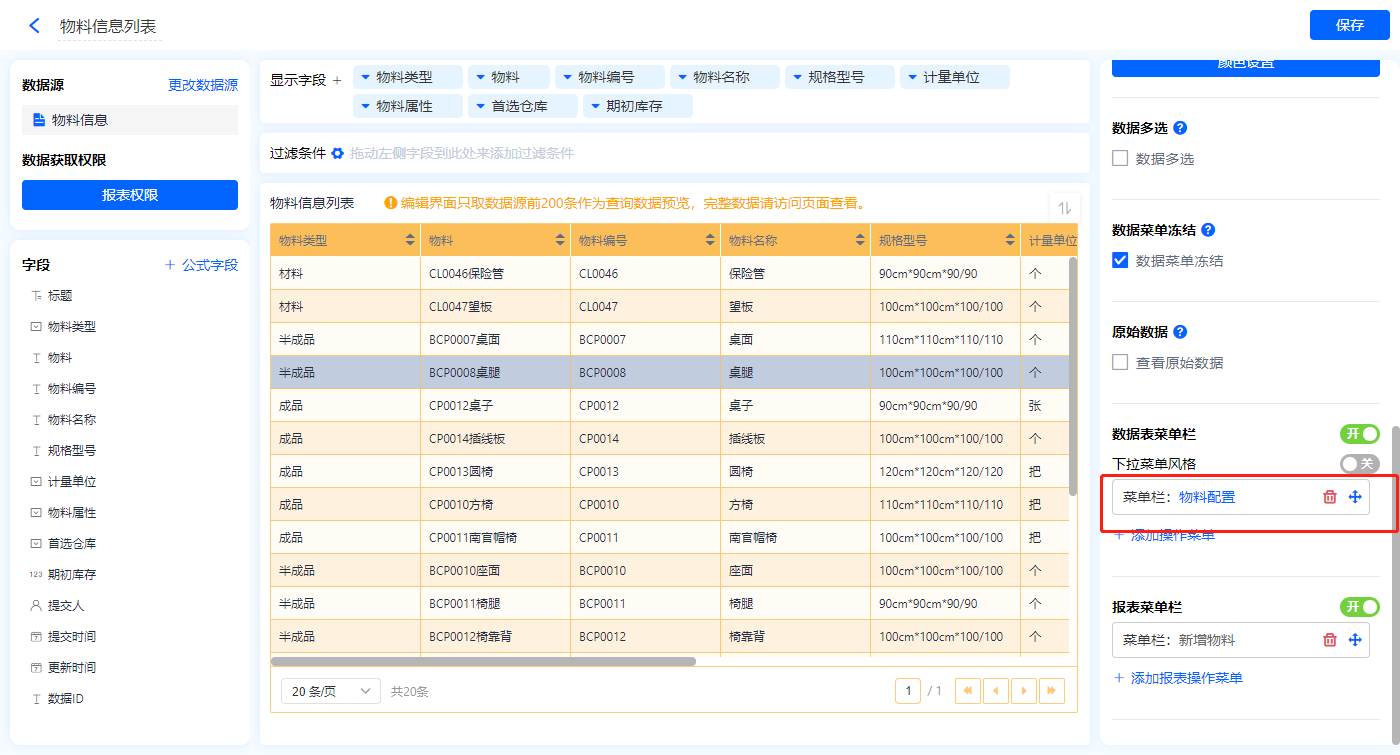1400x755 pixels.
Task: Delete the 物料配置 menu item
Action: click(1329, 497)
